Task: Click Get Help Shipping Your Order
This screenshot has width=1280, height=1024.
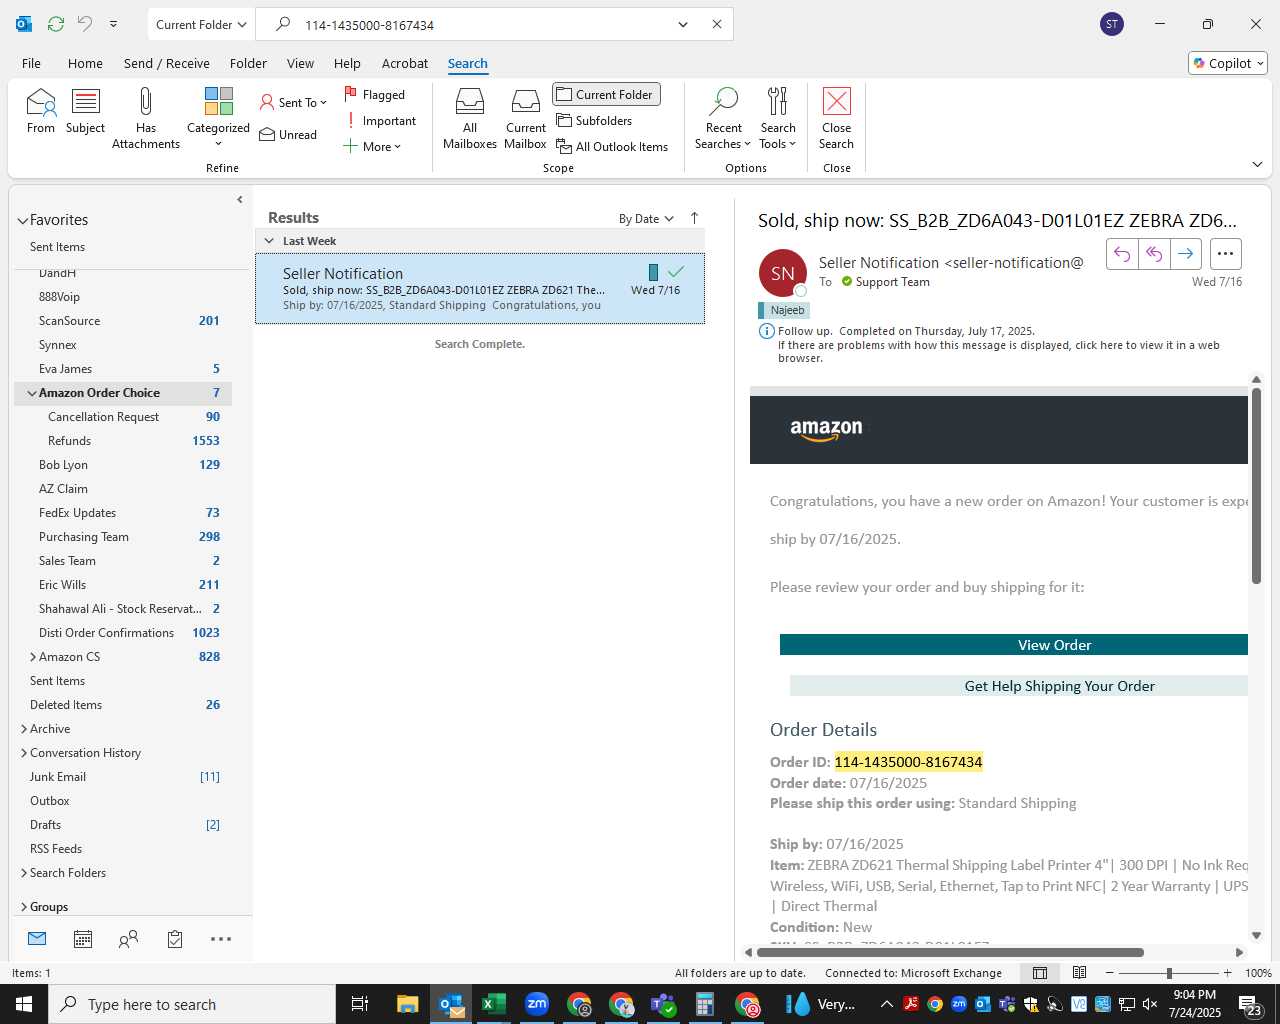Action: tap(1019, 686)
